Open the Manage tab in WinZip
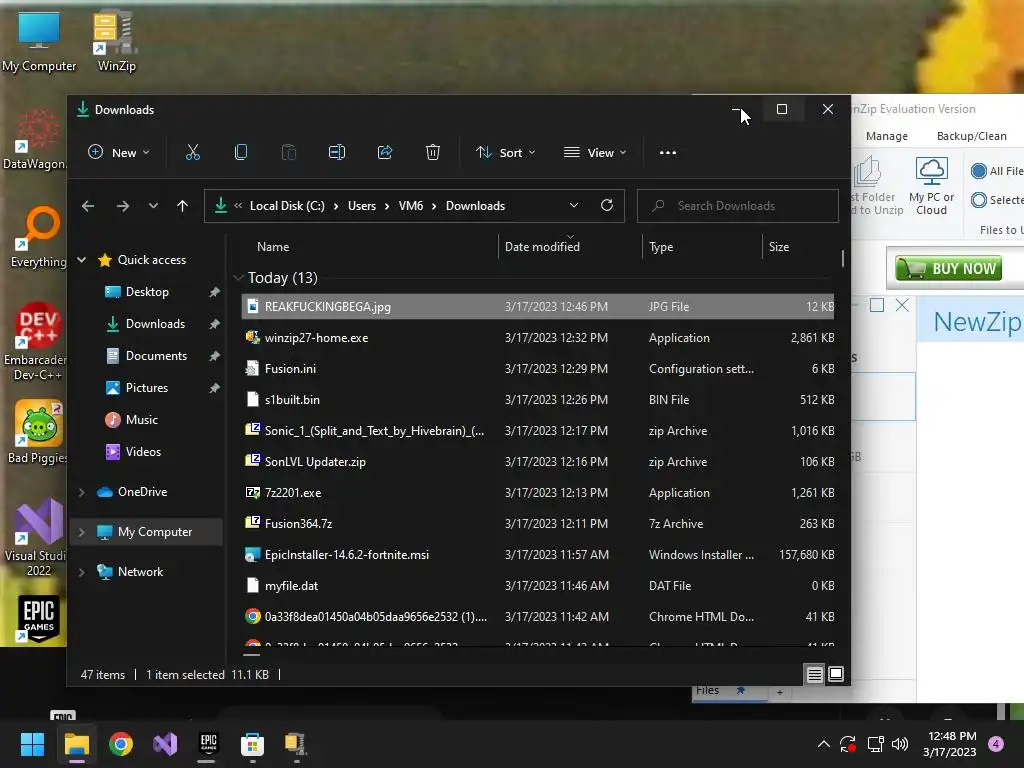Image resolution: width=1024 pixels, height=768 pixels. click(886, 136)
